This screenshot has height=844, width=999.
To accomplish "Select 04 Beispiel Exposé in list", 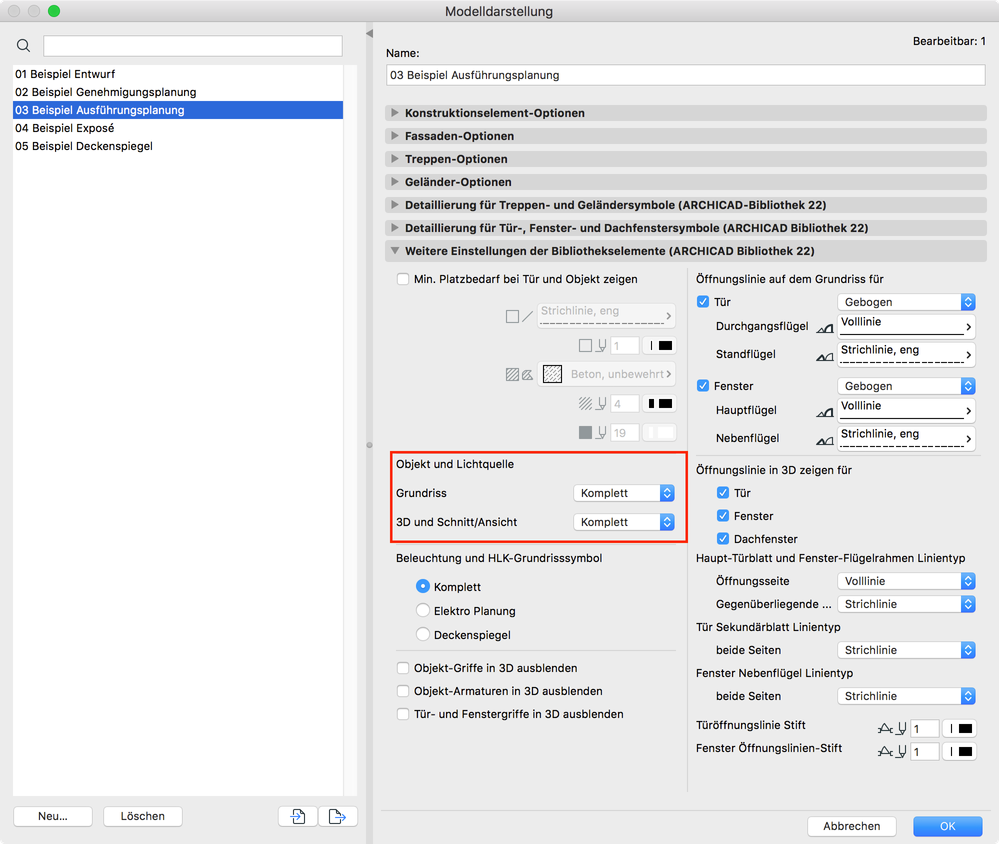I will point(178,128).
